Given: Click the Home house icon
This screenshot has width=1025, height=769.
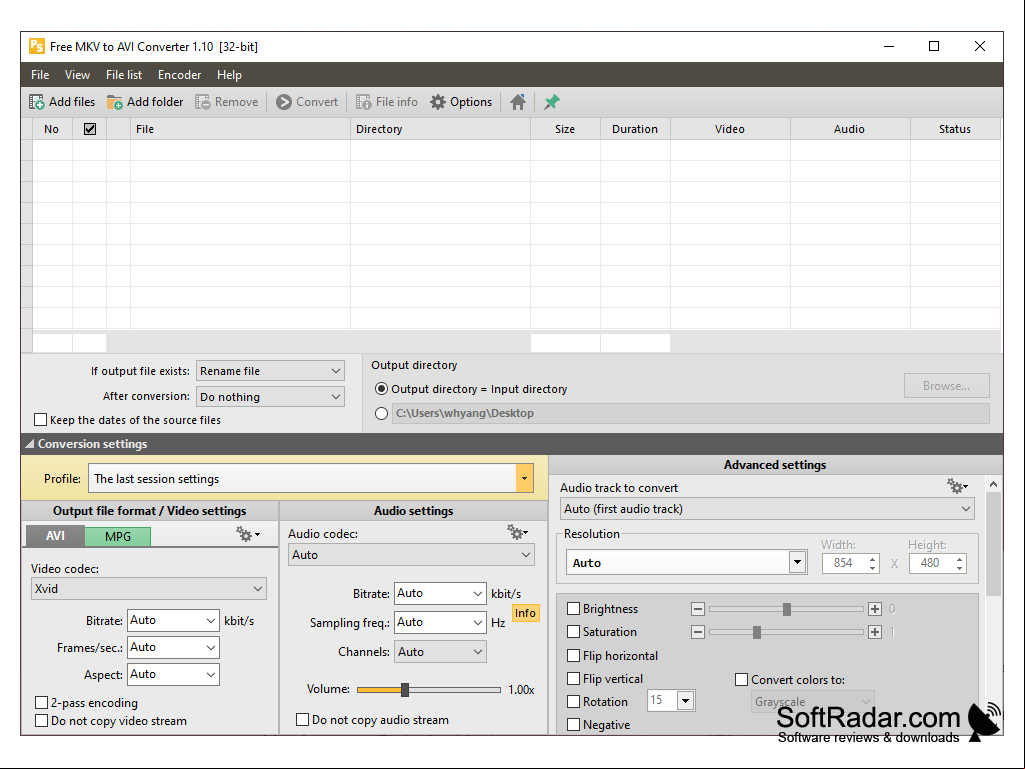Looking at the screenshot, I should click(x=518, y=102).
